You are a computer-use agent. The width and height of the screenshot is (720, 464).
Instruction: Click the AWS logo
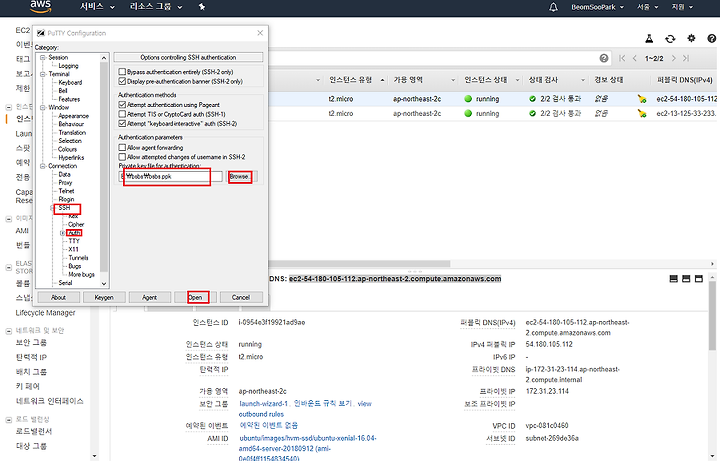pyautogui.click(x=40, y=6)
